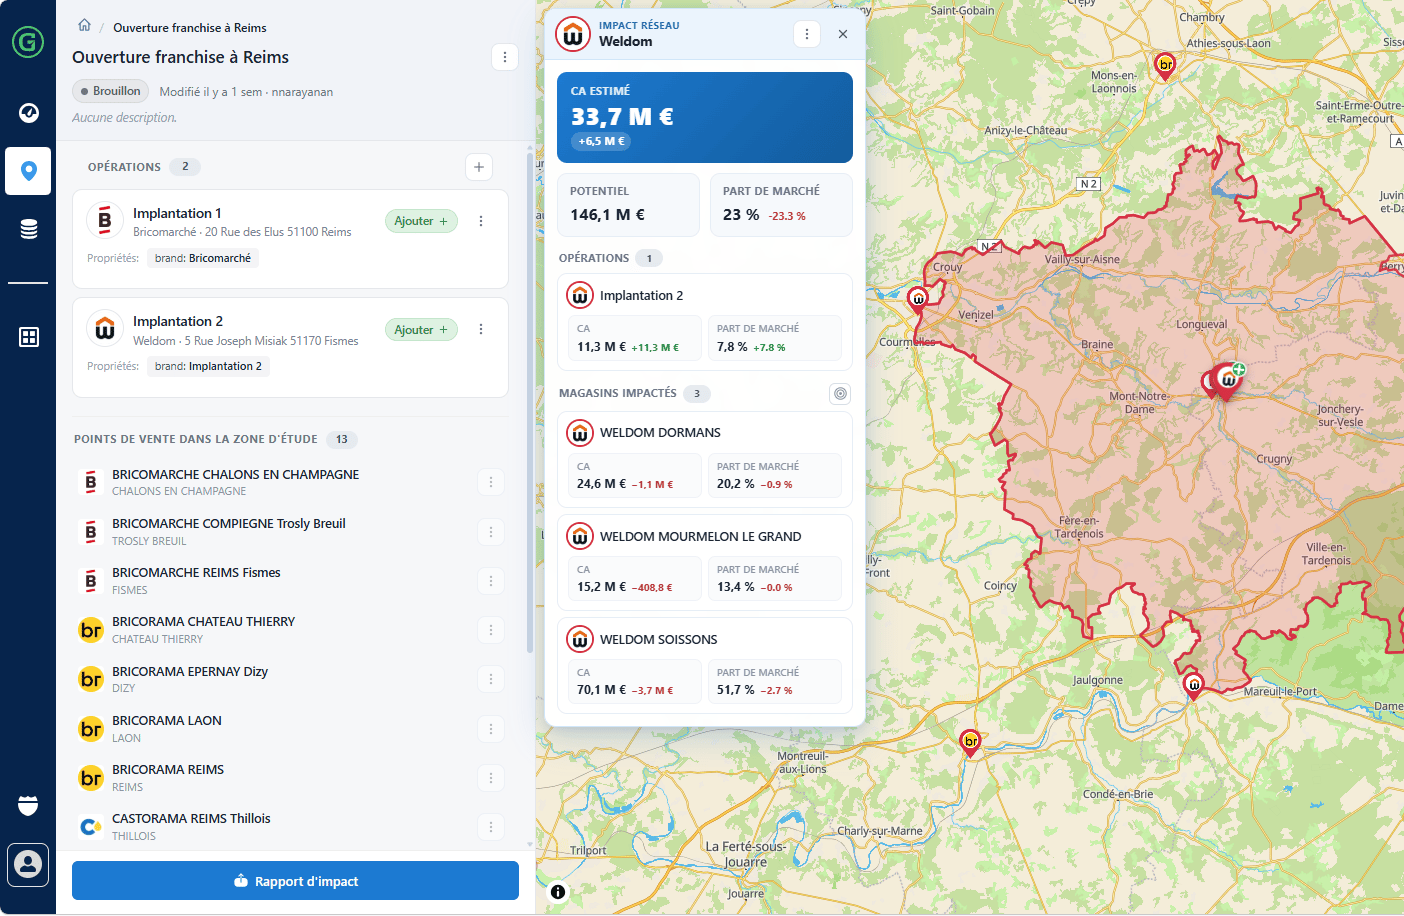Click new implantation marker with green plus
The image size is (1404, 916).
pos(1229,380)
